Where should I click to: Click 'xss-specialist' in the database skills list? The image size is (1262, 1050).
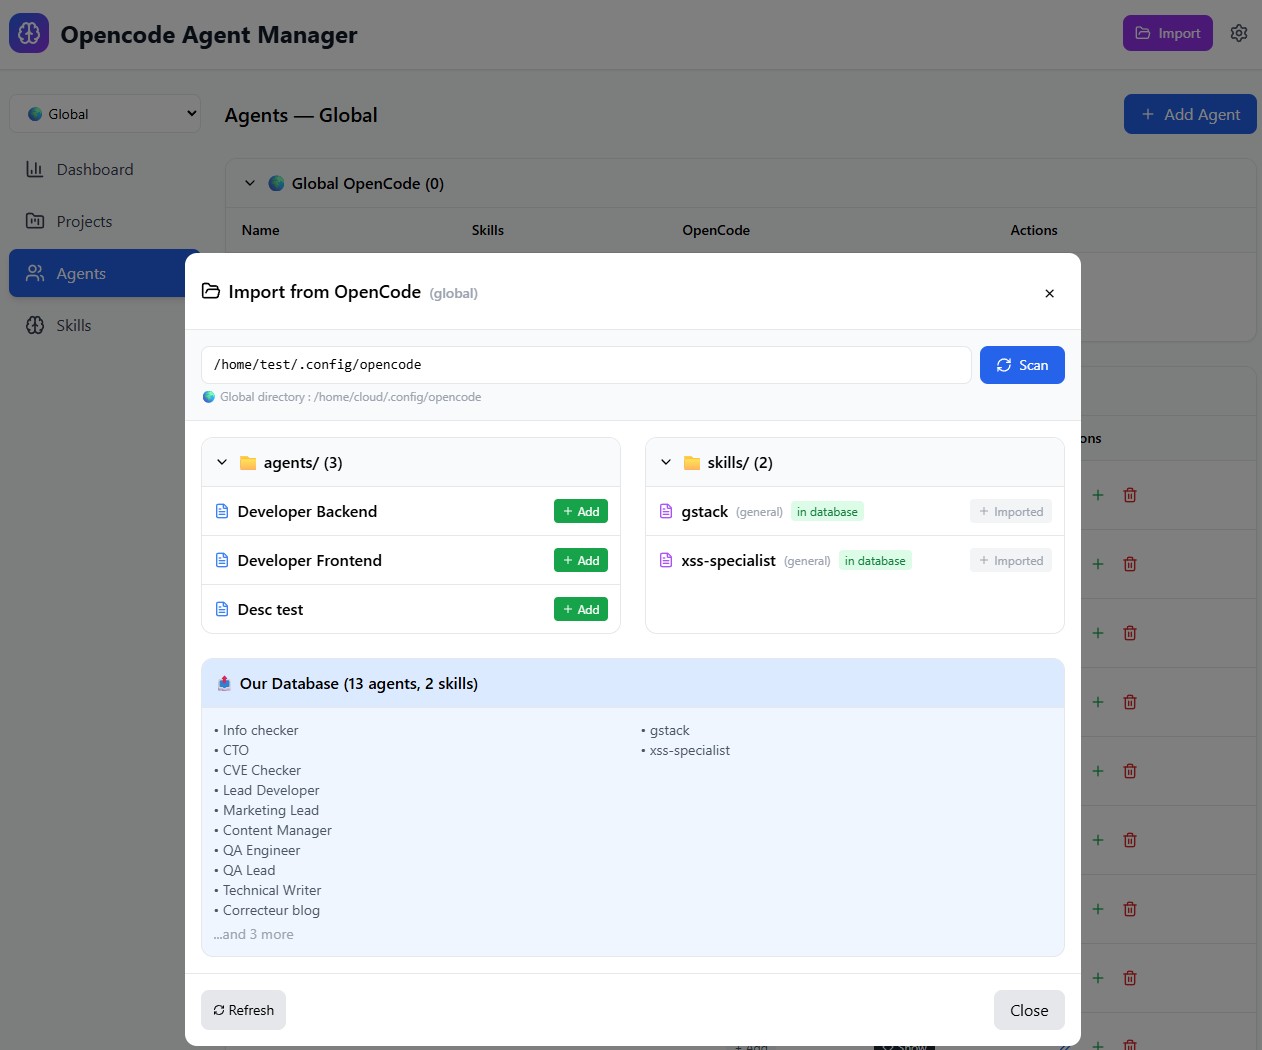pos(690,750)
